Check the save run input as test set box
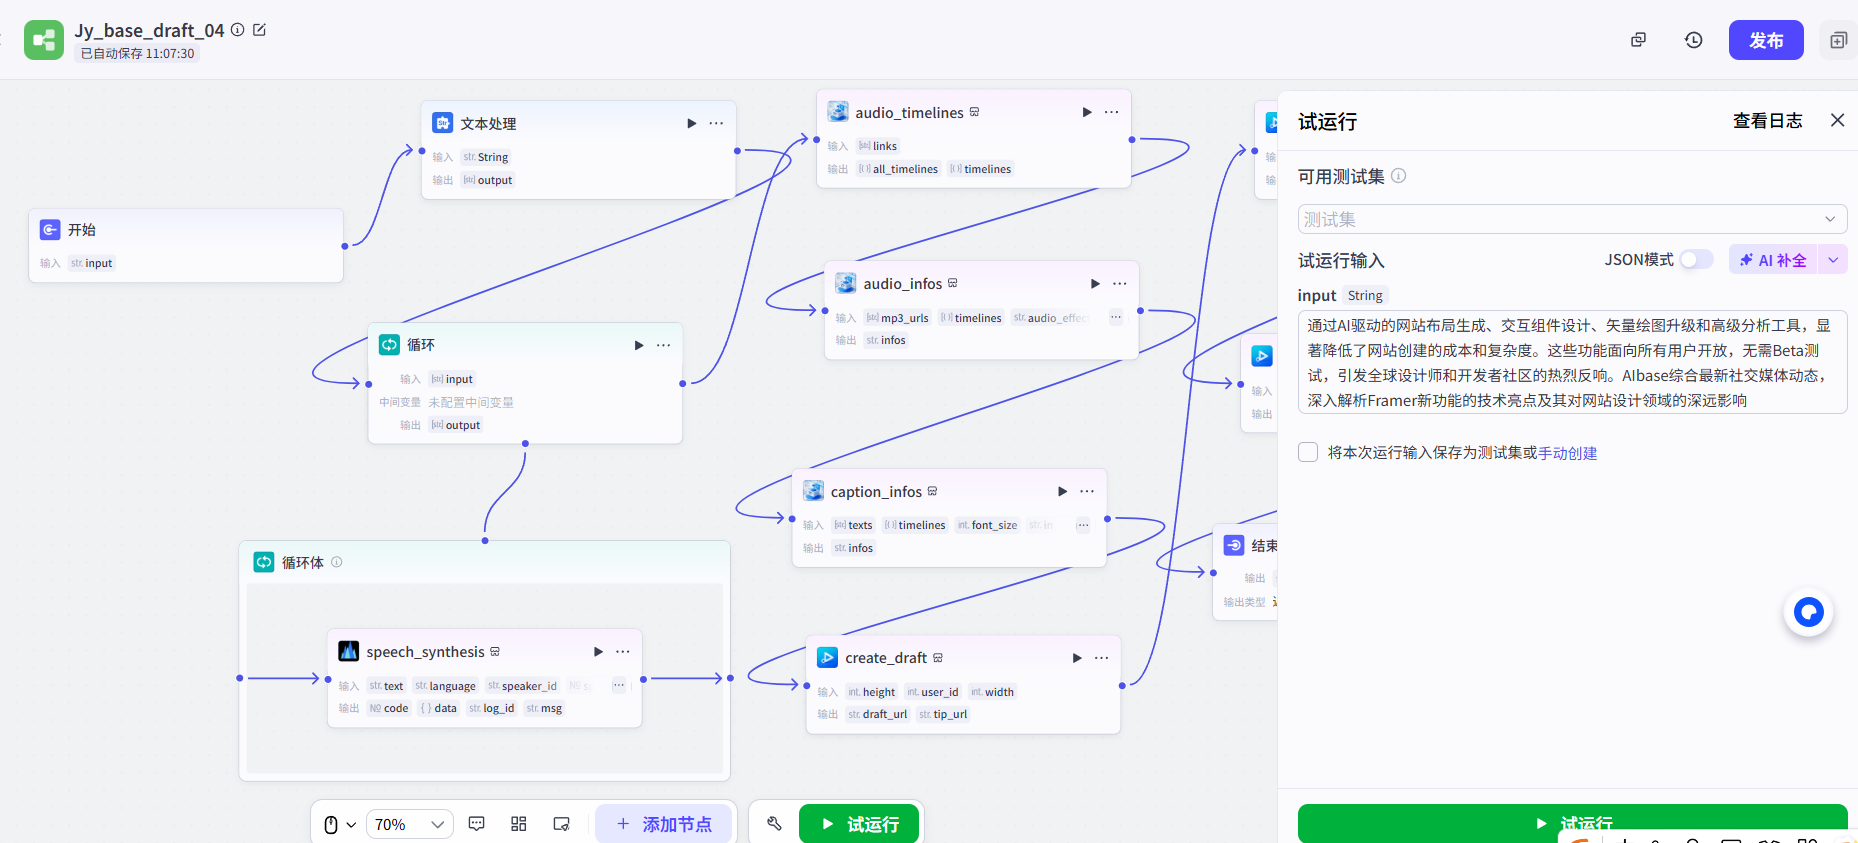Screen dimensions: 1858x843 click(x=1308, y=452)
